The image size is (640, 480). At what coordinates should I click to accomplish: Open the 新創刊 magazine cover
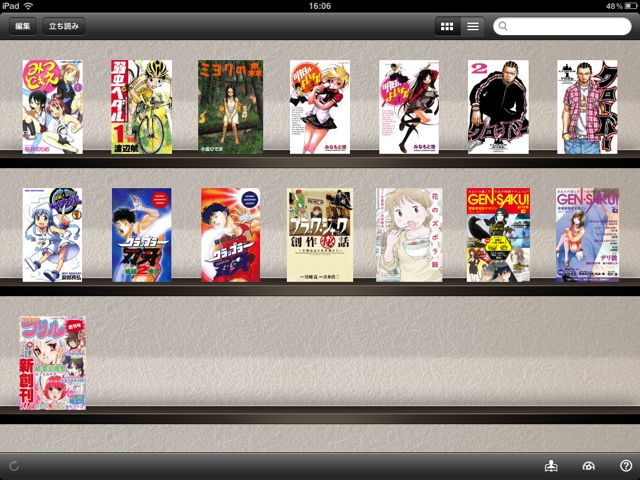(x=53, y=363)
